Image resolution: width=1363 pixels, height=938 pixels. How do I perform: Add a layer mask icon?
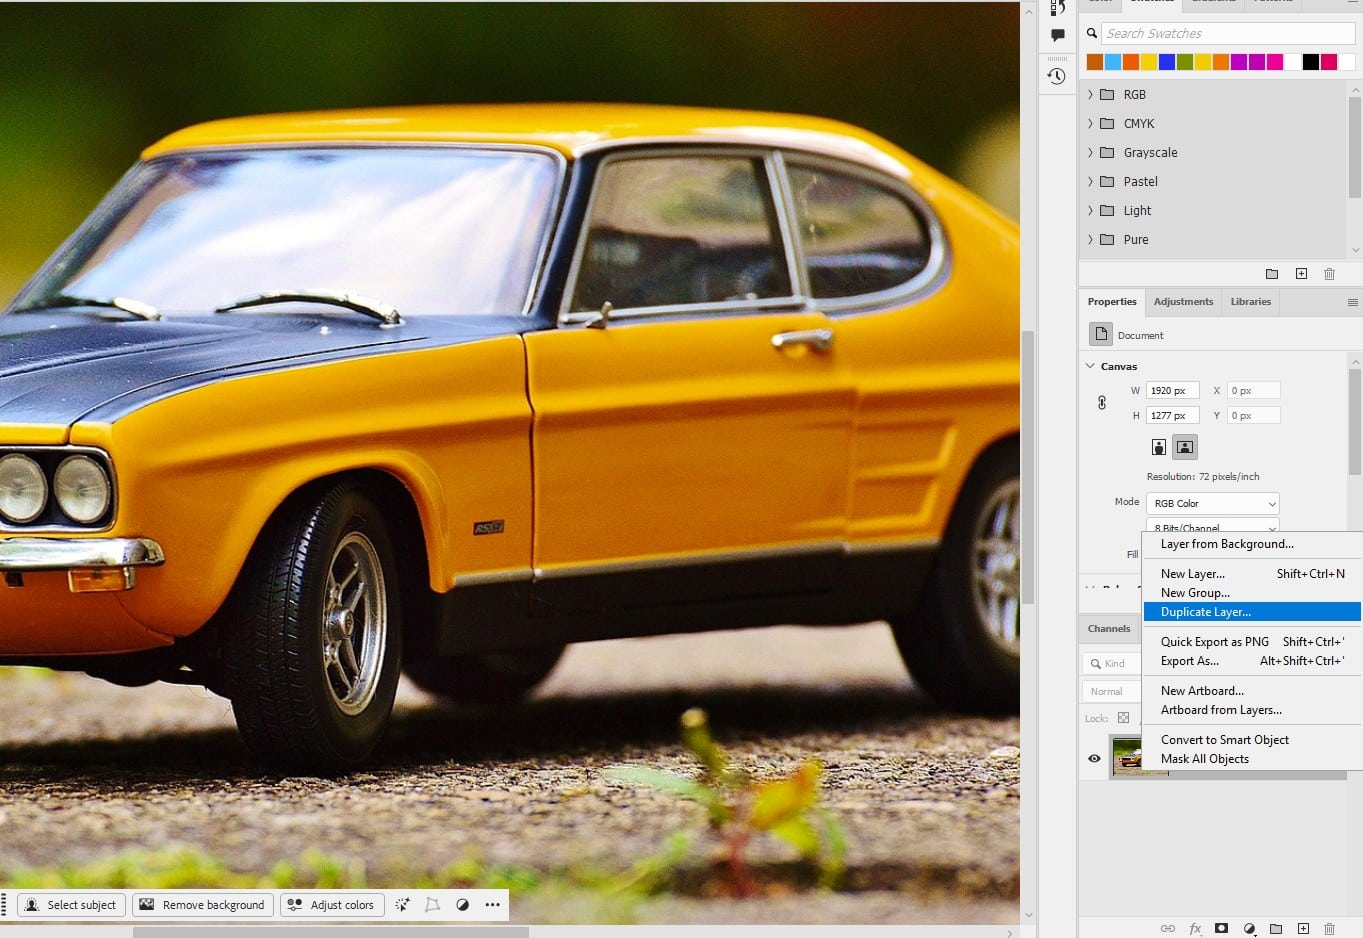pos(1221,929)
